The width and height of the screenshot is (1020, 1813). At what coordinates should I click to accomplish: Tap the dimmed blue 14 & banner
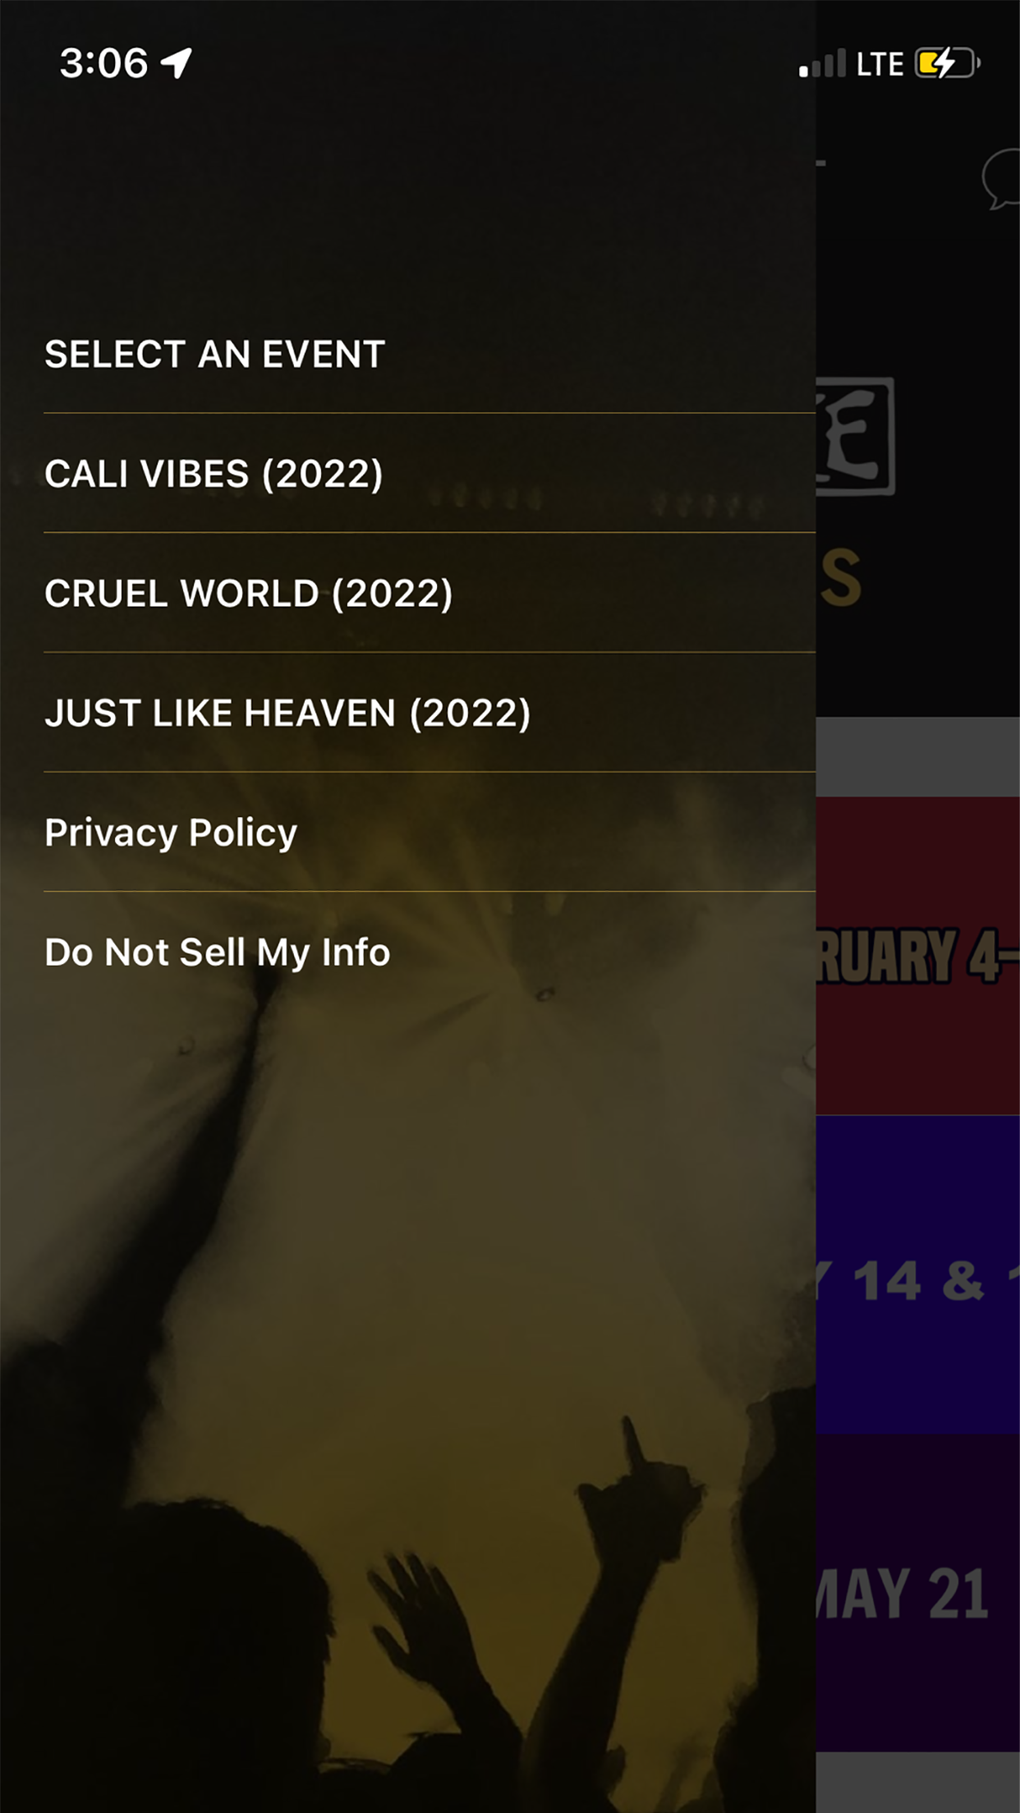[918, 1275]
